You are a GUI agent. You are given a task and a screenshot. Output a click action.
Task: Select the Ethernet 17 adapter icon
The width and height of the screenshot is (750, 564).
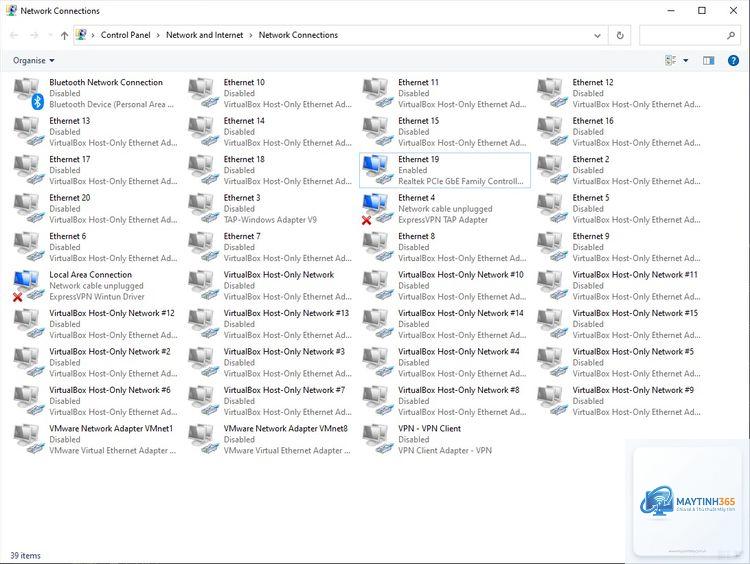coord(29,170)
